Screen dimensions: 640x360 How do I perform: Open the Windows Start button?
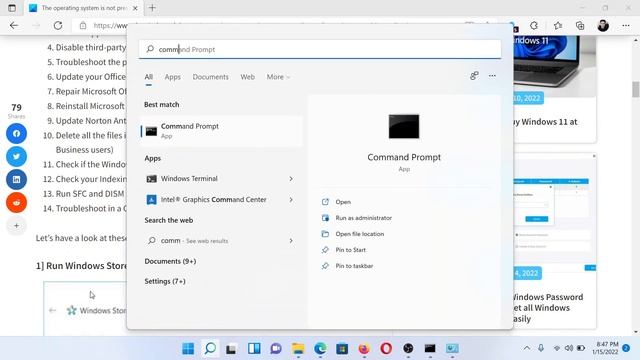pyautogui.click(x=188, y=349)
